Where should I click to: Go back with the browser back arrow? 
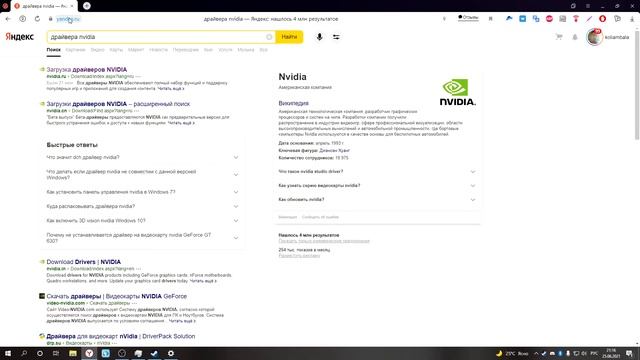8,19
